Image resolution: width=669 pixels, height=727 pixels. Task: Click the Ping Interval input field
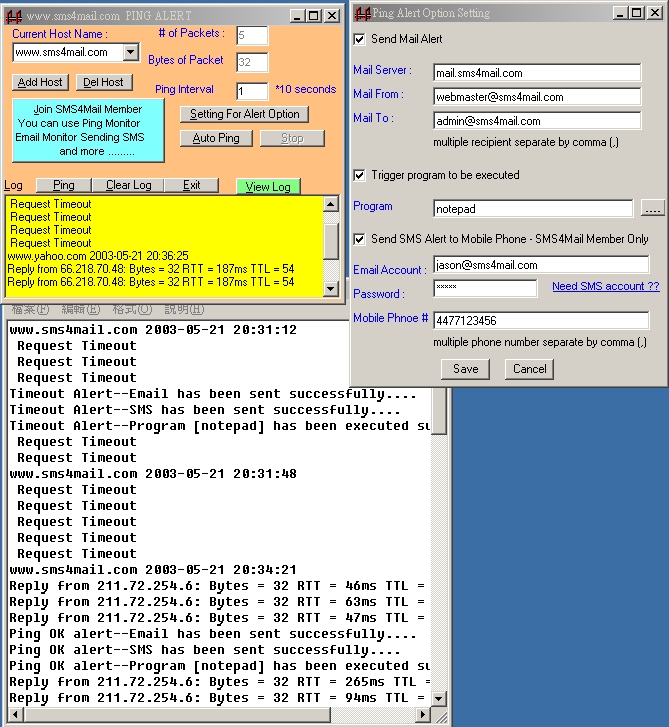(x=252, y=91)
